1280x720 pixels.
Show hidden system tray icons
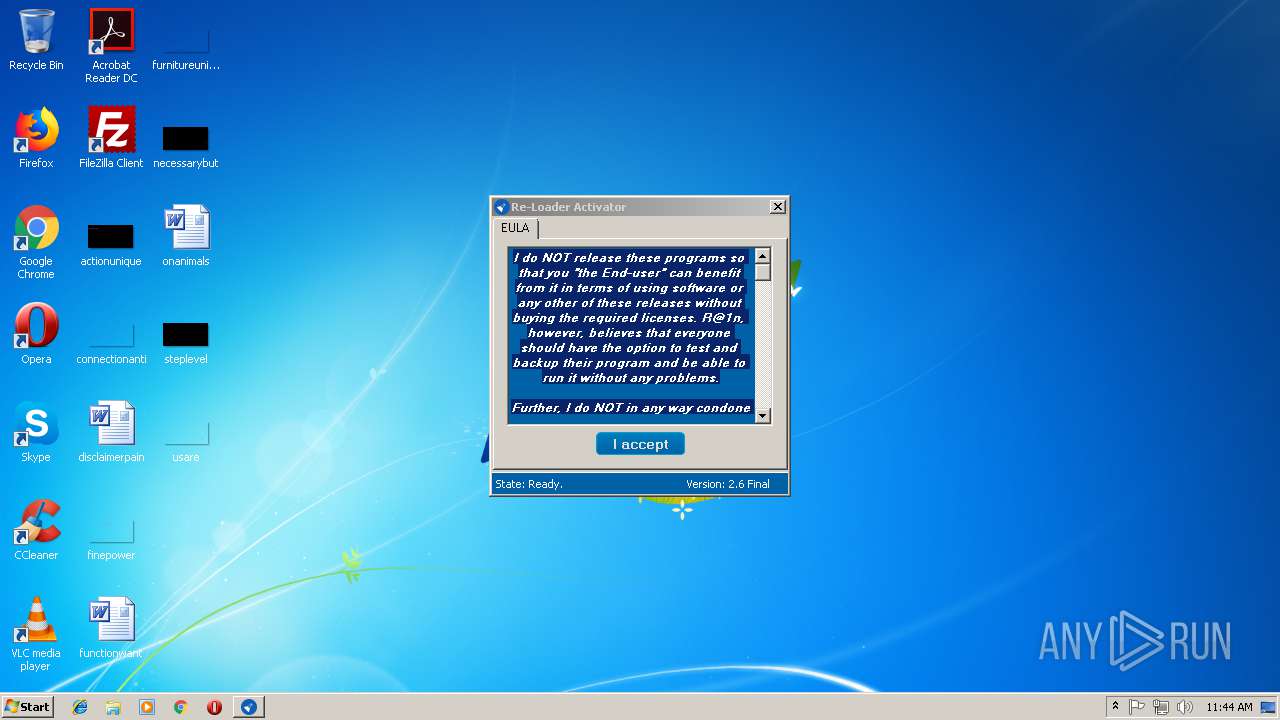coord(1115,707)
